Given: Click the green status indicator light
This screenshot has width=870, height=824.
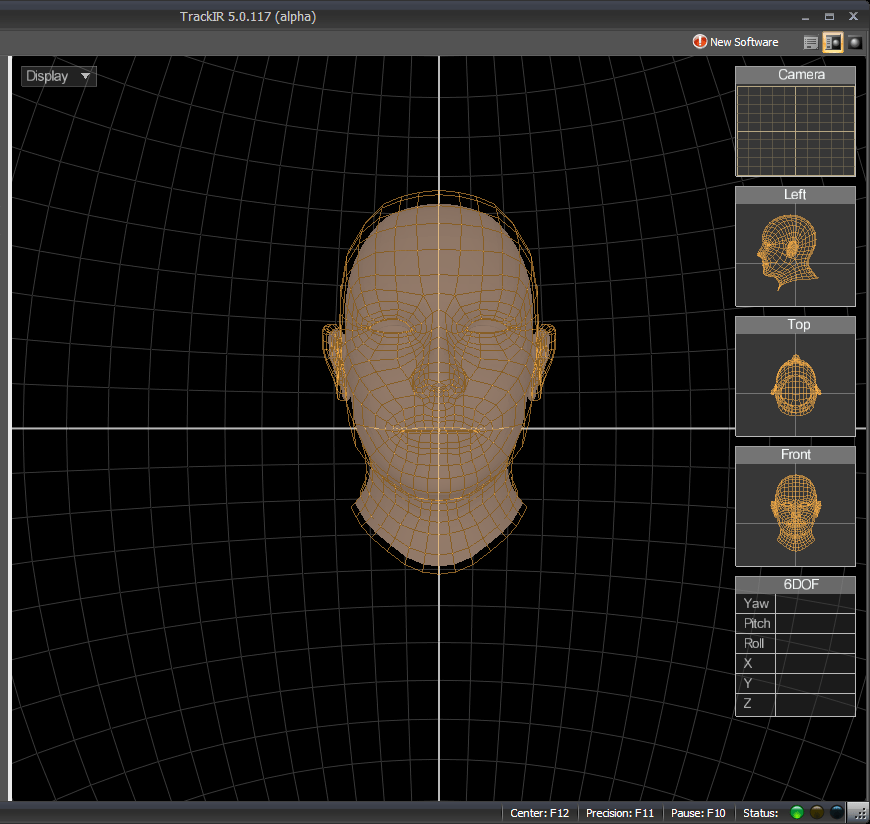Looking at the screenshot, I should pyautogui.click(x=796, y=813).
